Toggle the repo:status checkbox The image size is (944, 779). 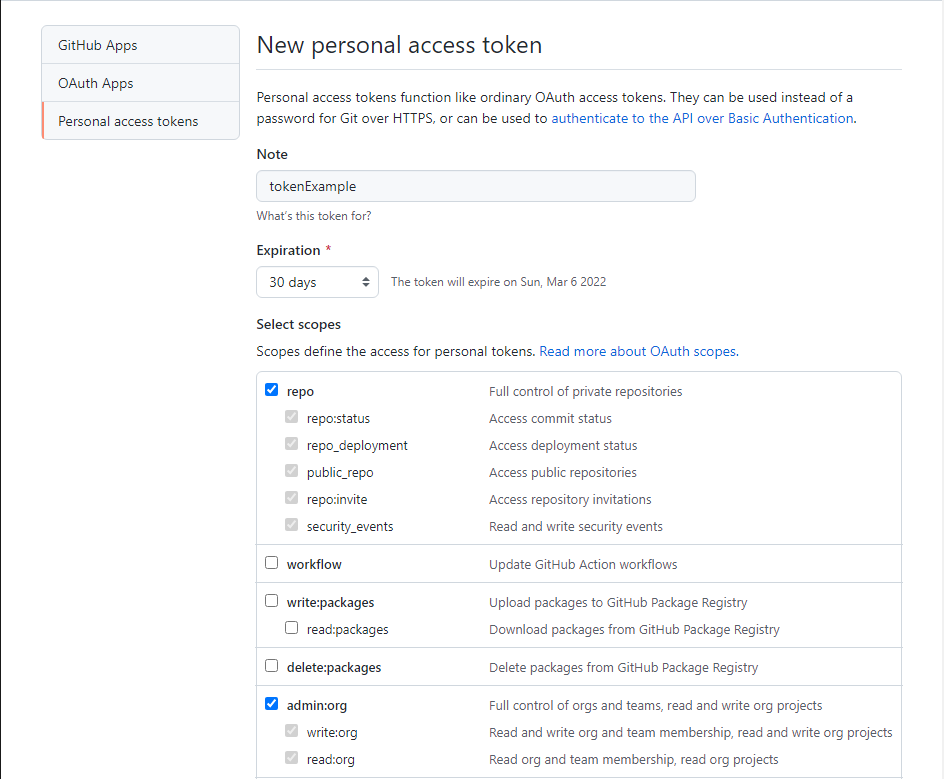pyautogui.click(x=291, y=417)
